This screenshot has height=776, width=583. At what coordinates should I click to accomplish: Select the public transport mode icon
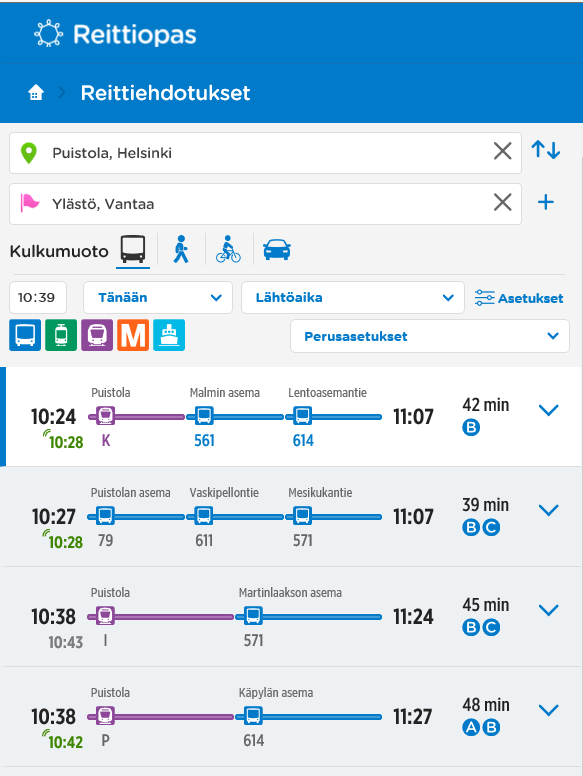click(x=133, y=249)
